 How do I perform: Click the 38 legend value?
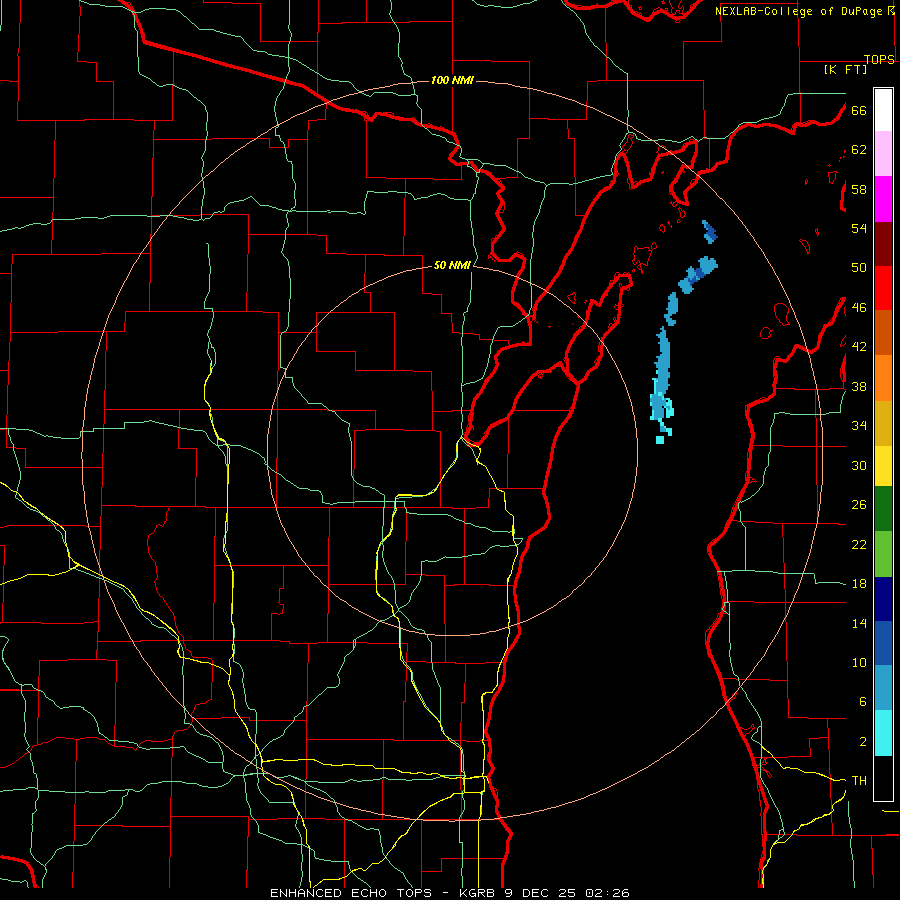(859, 386)
